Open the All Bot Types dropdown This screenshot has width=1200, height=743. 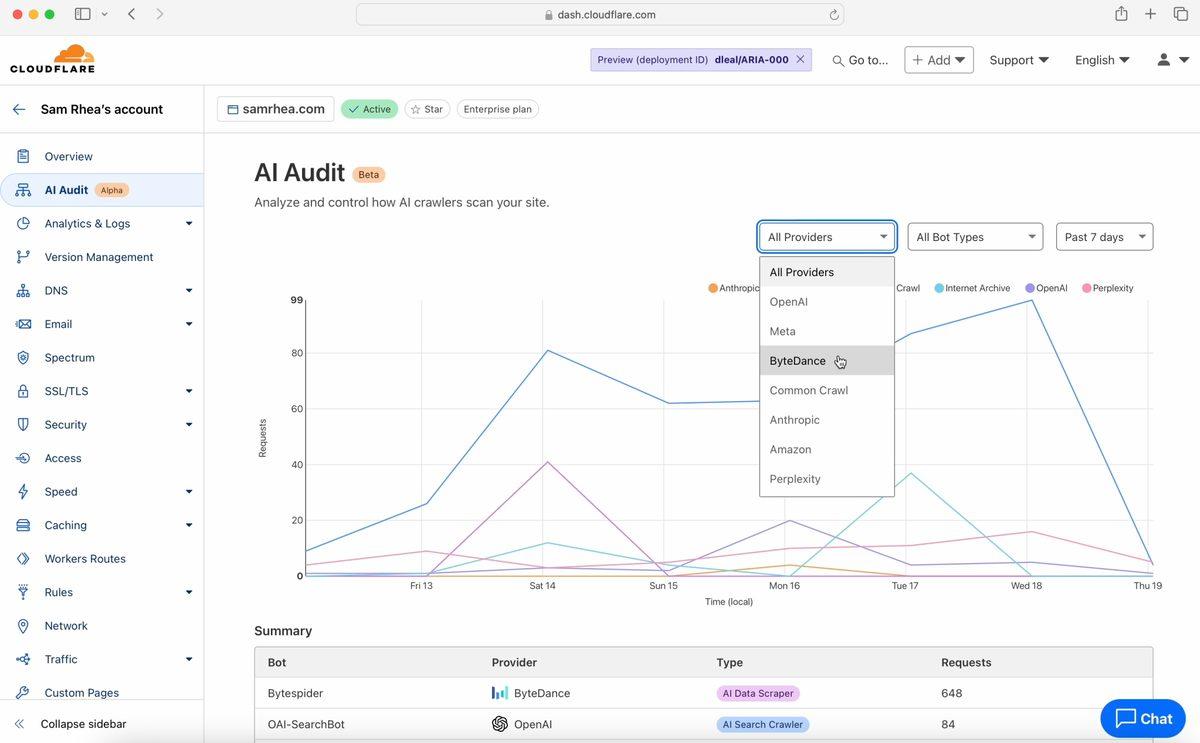click(x=974, y=236)
